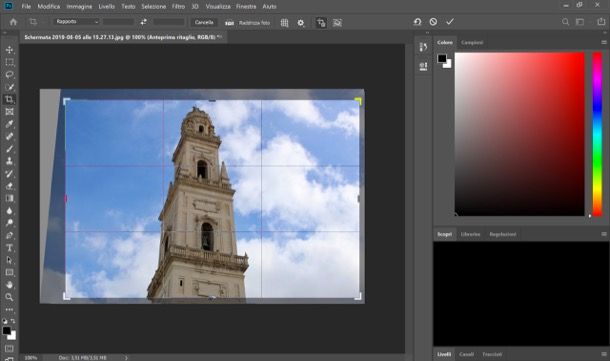
Task: Open Colore panel options menu
Action: (604, 42)
